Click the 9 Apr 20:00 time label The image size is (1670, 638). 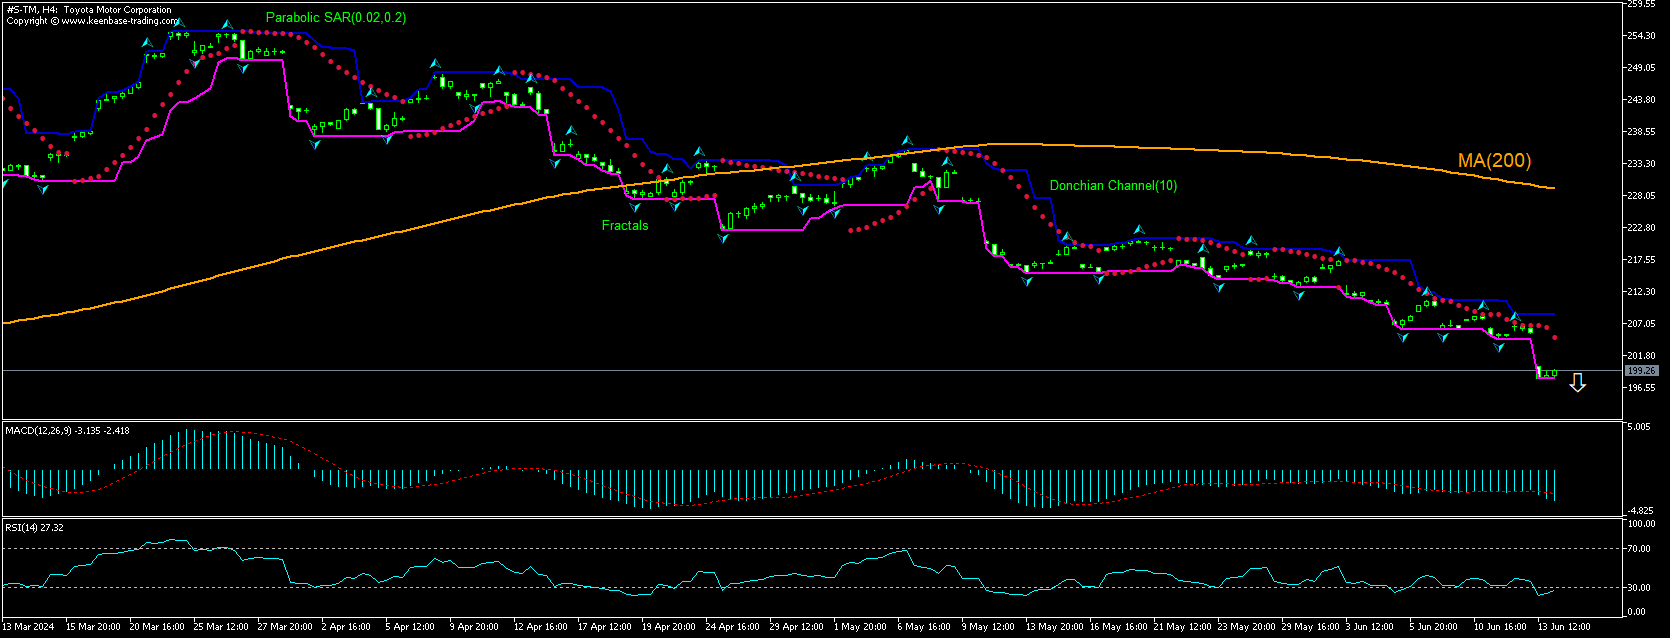(474, 627)
